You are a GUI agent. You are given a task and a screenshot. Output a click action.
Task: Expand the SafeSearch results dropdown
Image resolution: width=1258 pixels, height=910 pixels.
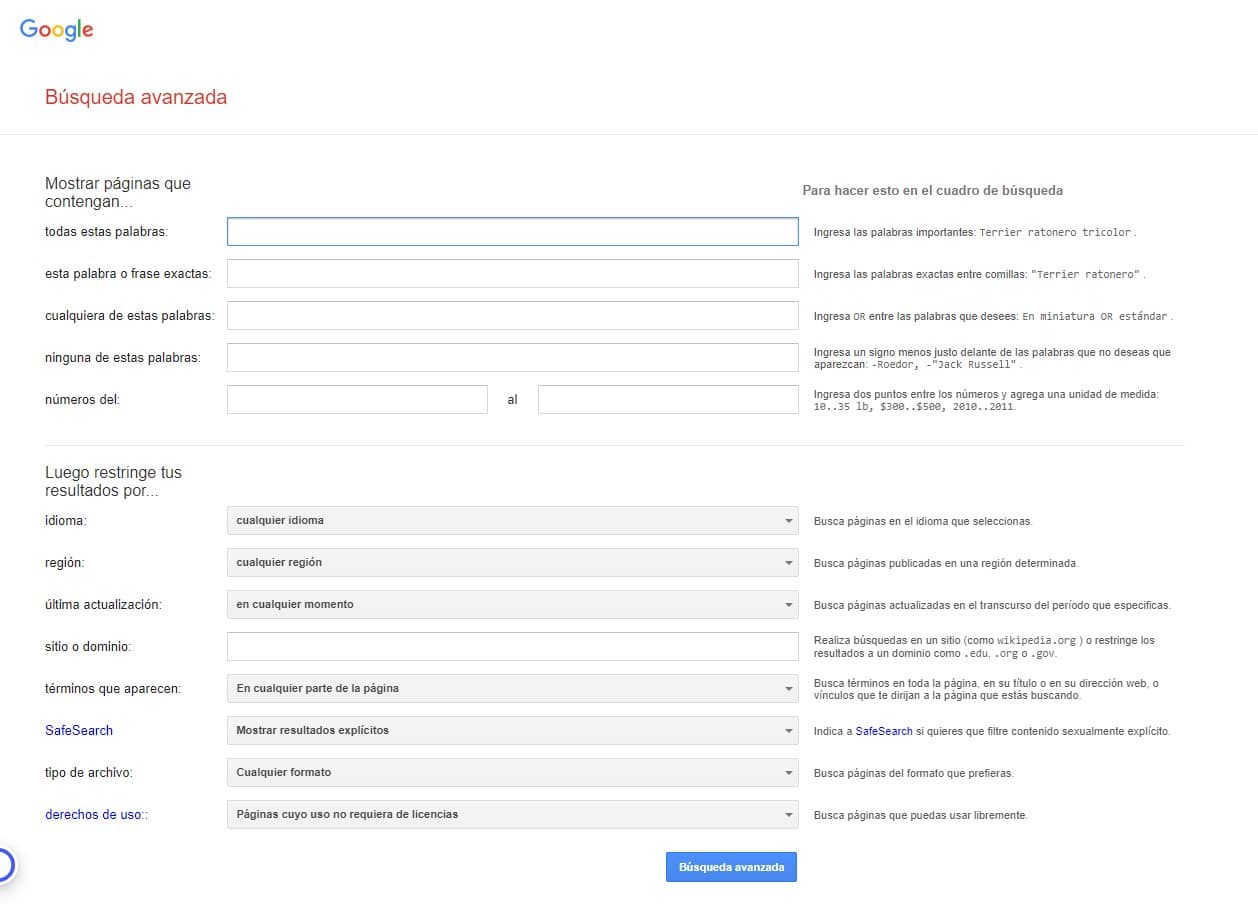512,730
